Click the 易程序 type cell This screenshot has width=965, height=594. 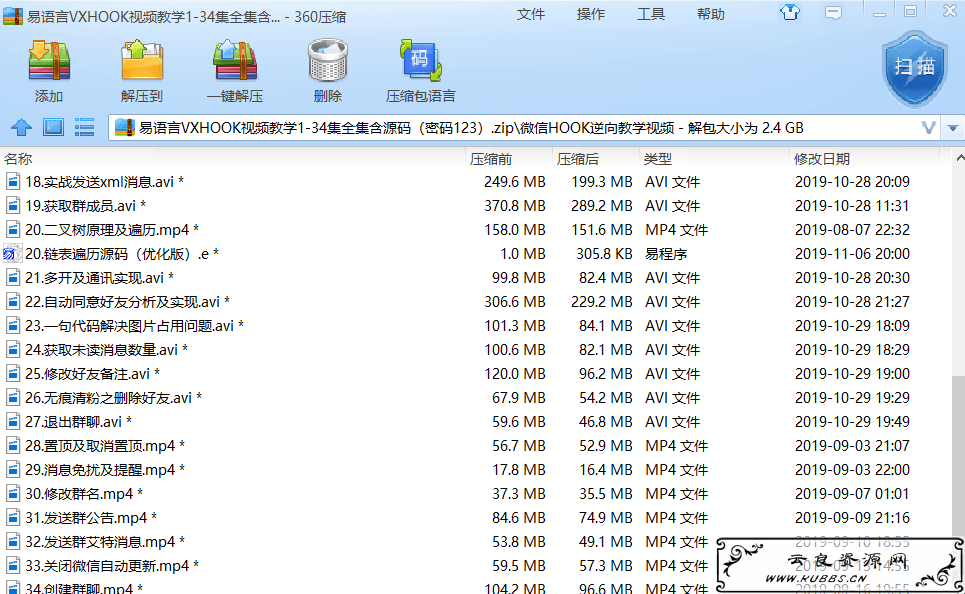[x=667, y=254]
